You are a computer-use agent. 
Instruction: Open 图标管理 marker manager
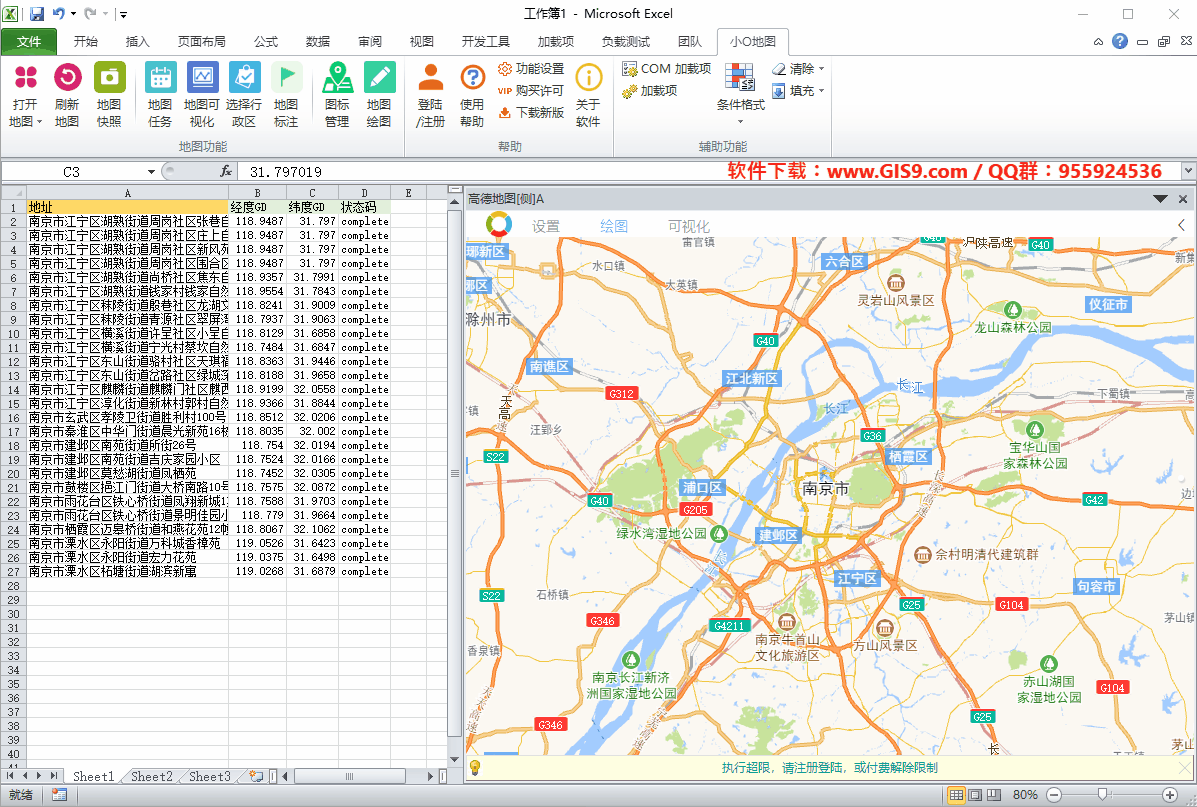pos(337,95)
